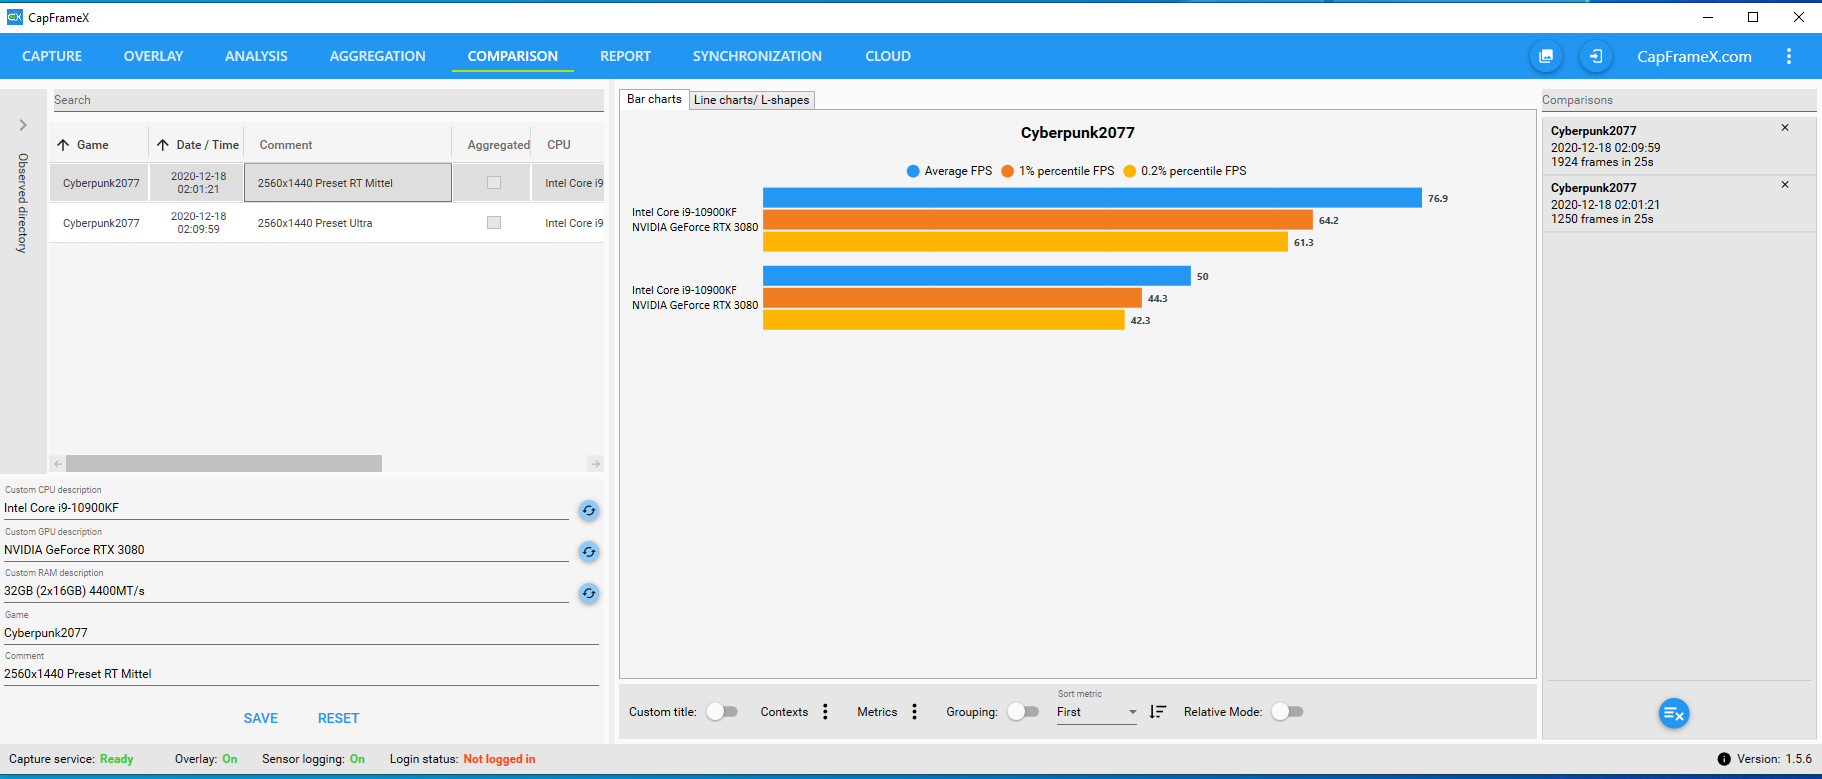This screenshot has height=779, width=1822.
Task: Switch to the OVERLAY tab
Action: point(153,56)
